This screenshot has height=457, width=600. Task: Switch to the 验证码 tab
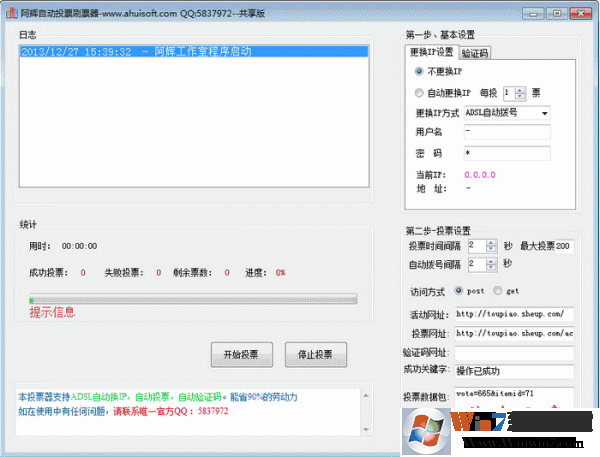(x=474, y=52)
